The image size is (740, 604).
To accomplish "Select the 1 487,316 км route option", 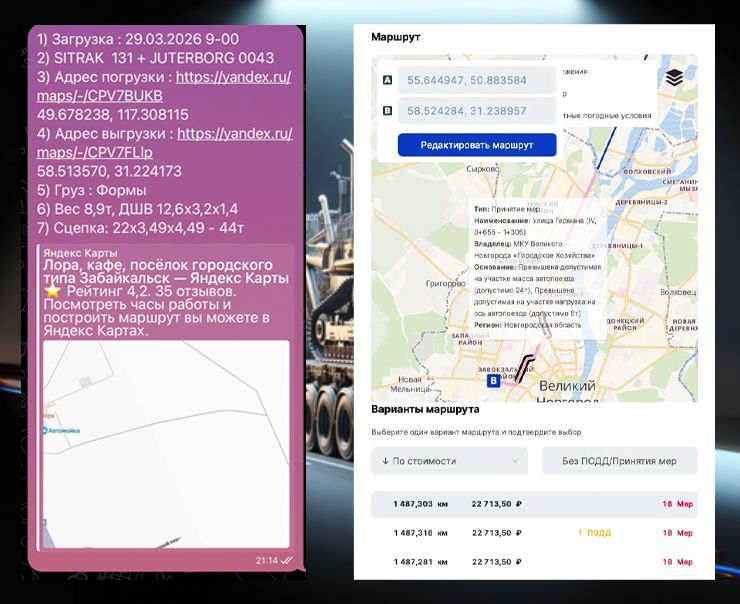I will [x=534, y=533].
